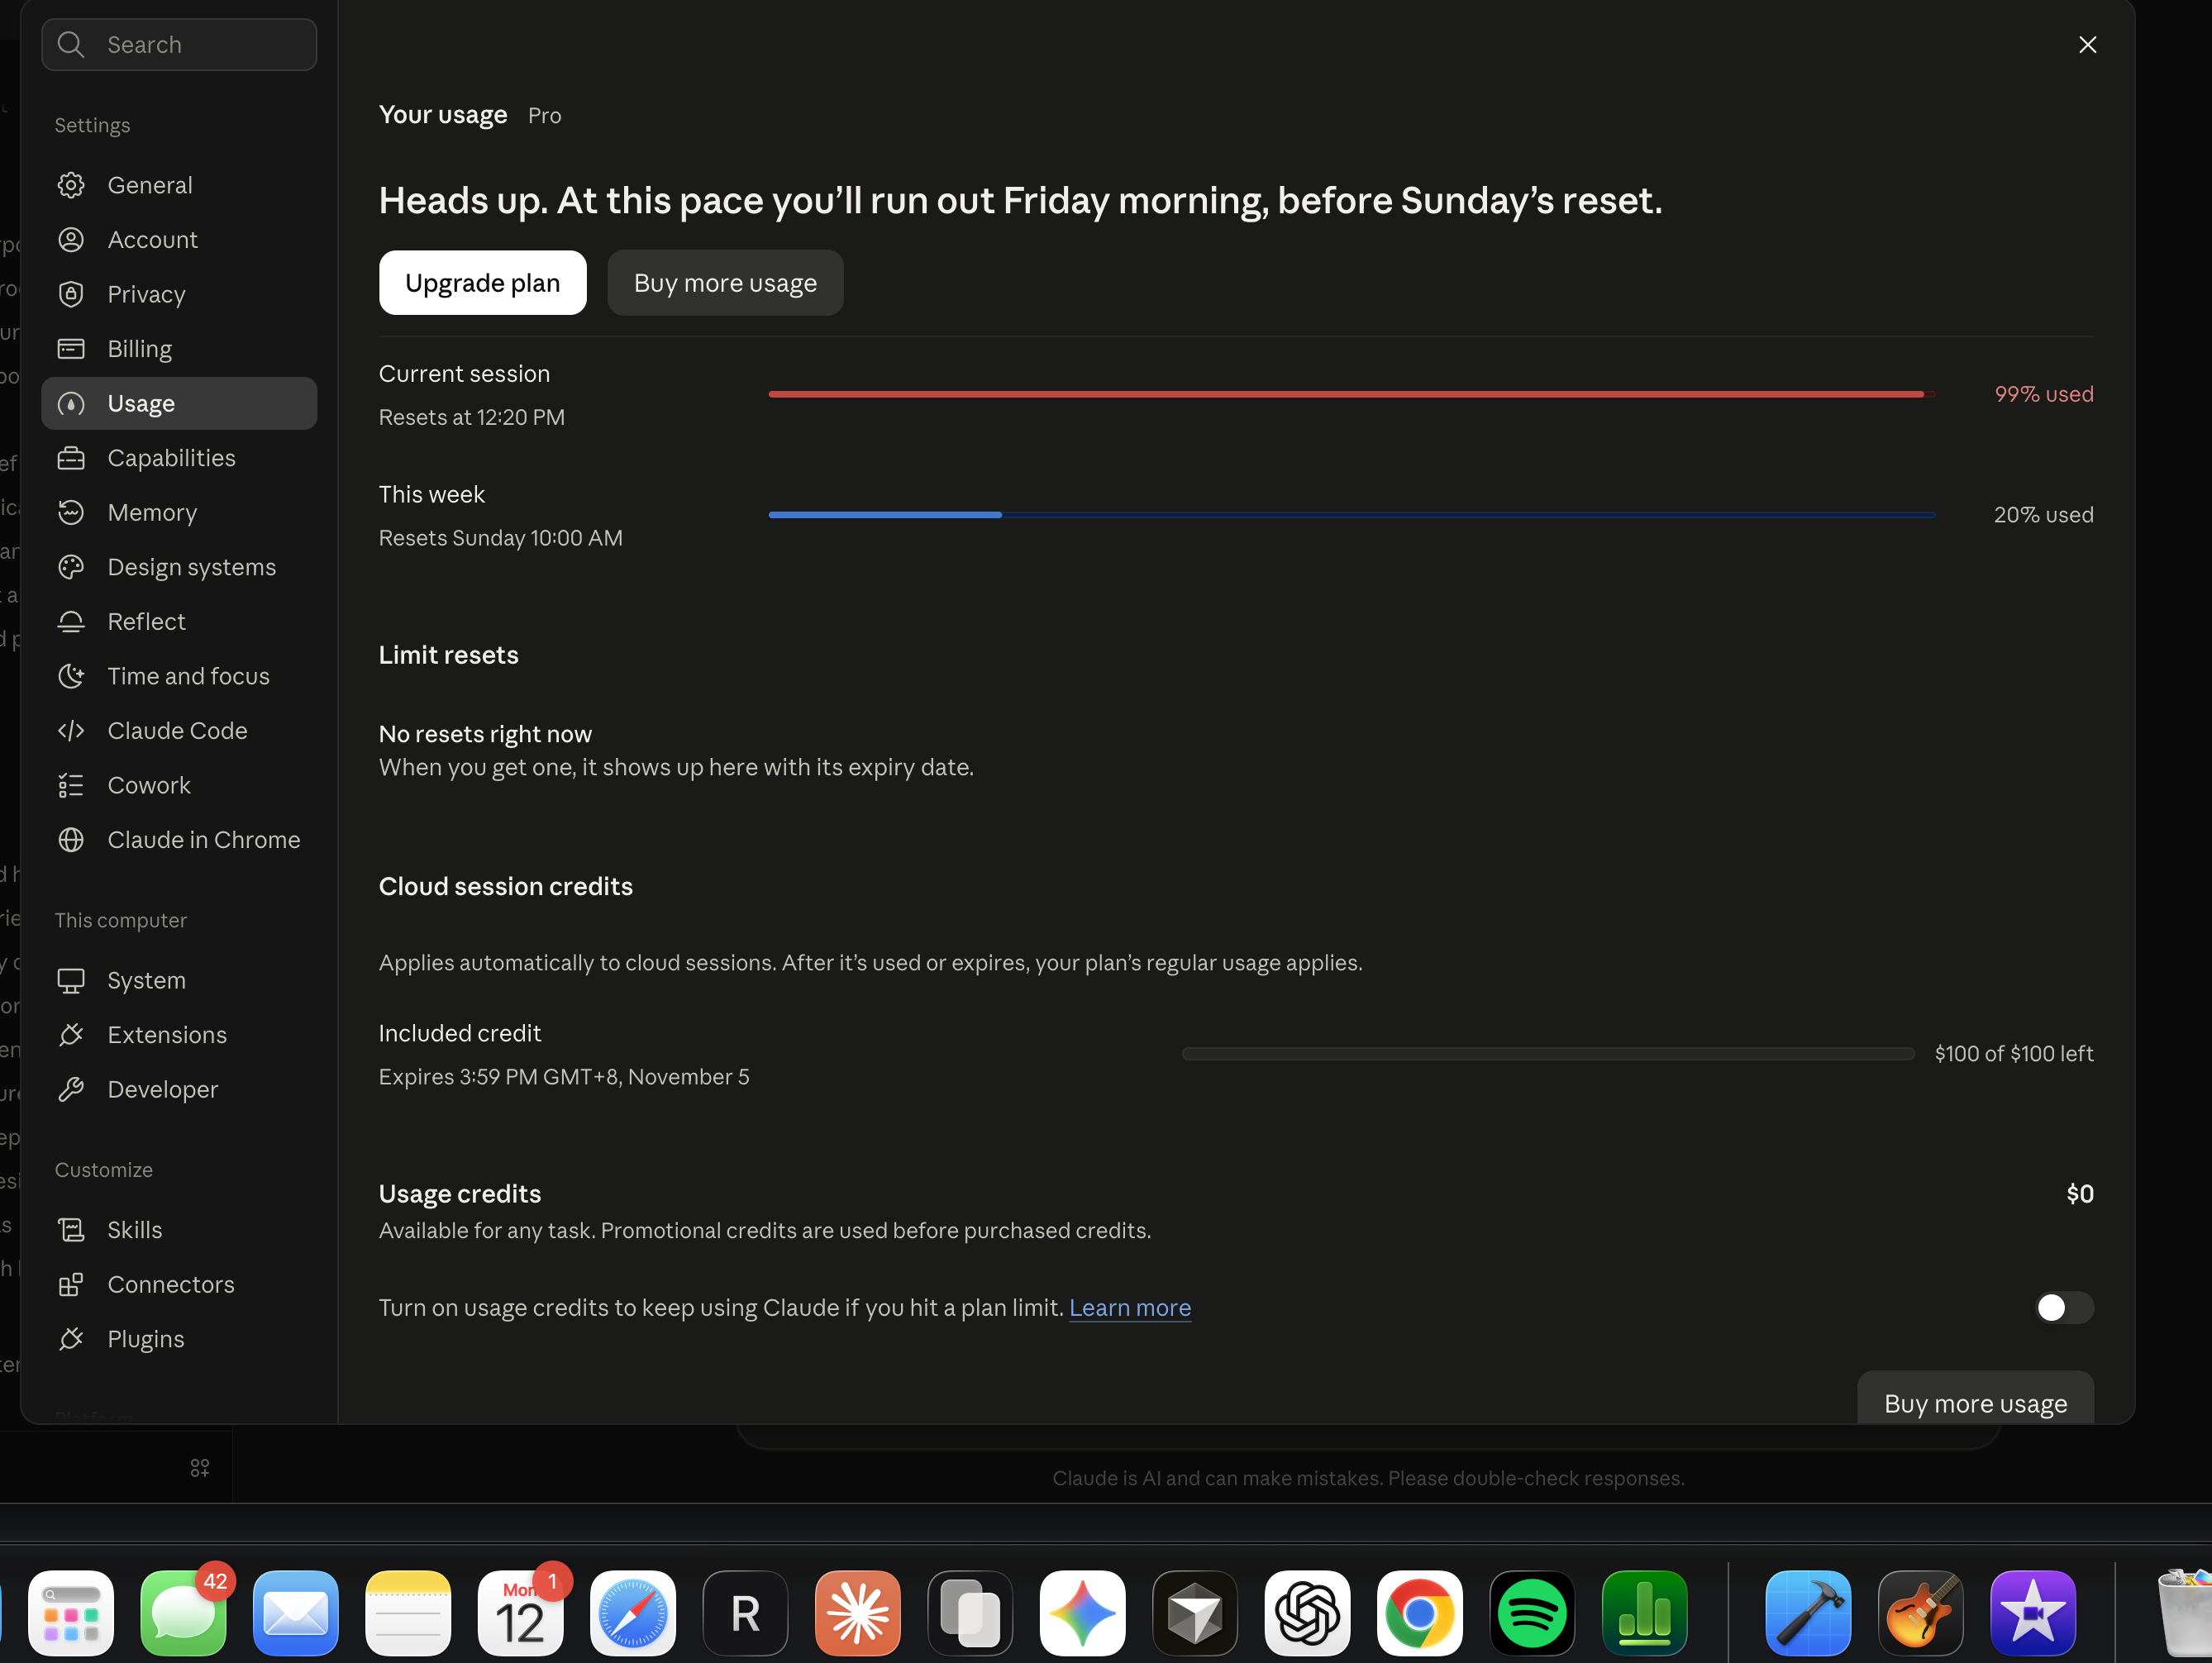Follow the Learn more link
This screenshot has height=1663, width=2212.
click(x=1130, y=1307)
